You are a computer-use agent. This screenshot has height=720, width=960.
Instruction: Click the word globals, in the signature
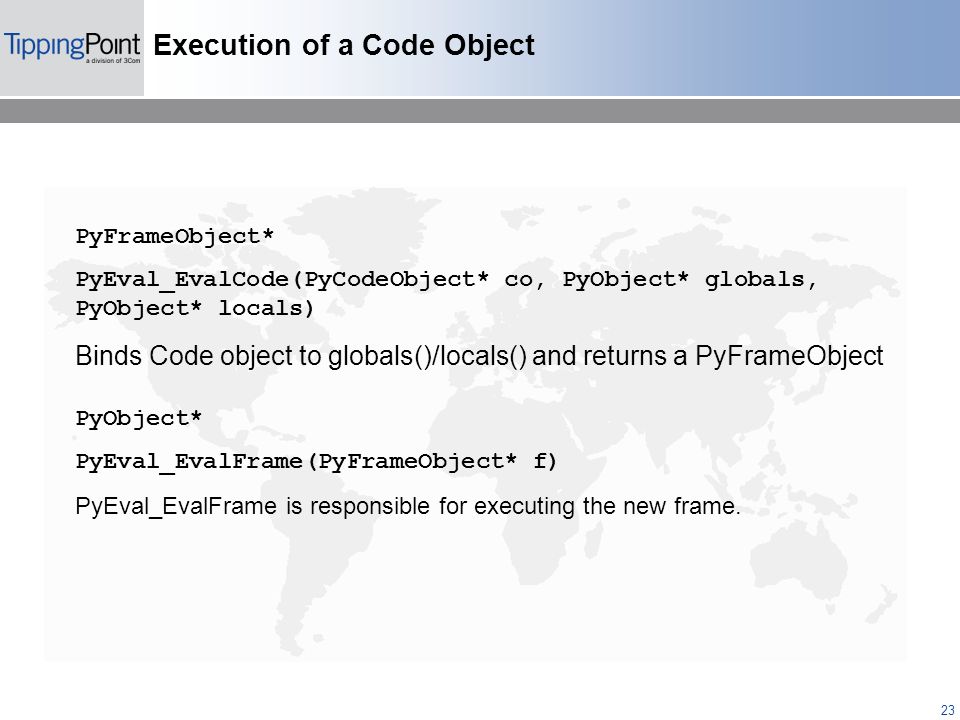[761, 279]
